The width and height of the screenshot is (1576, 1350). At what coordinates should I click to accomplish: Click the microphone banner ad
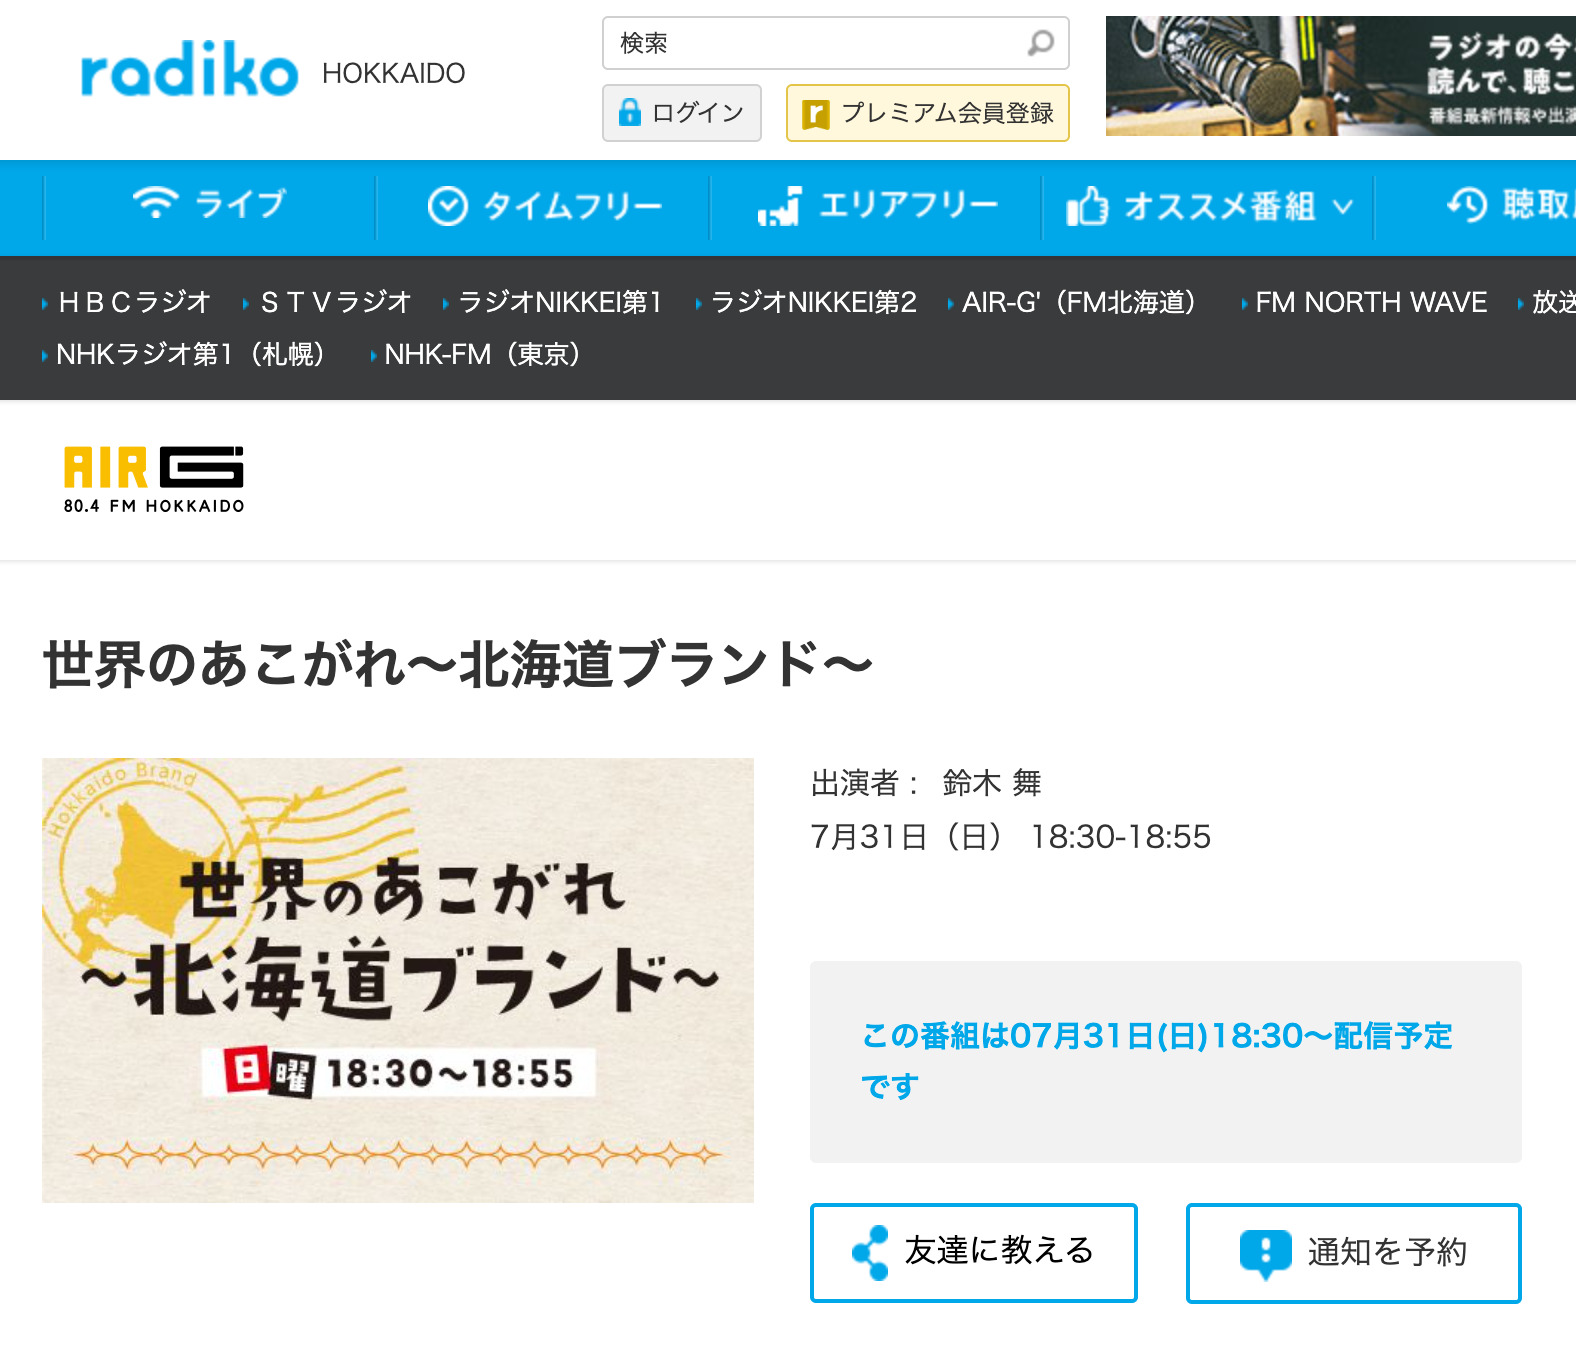(x=1341, y=76)
